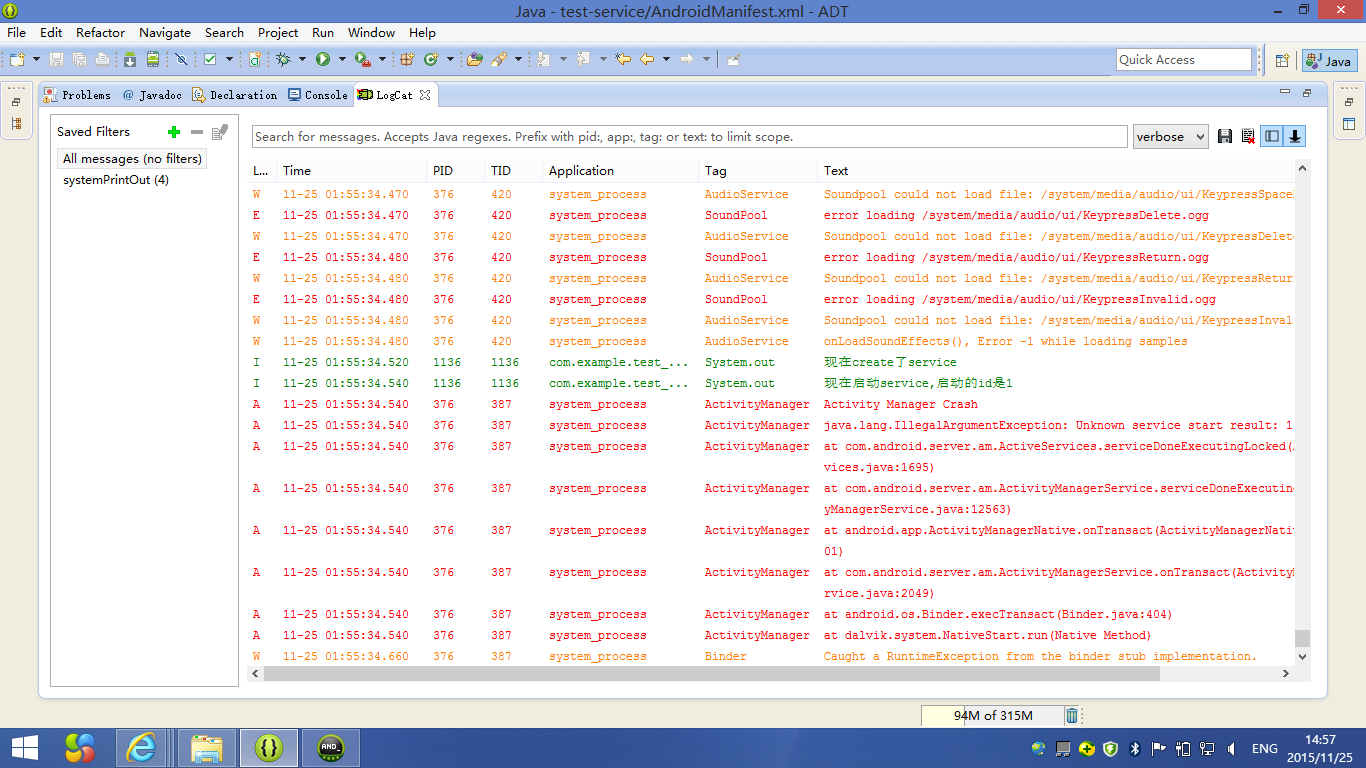Open the Outline view icon in right sidebar
Image resolution: width=1366 pixels, height=768 pixels.
coord(1349,124)
